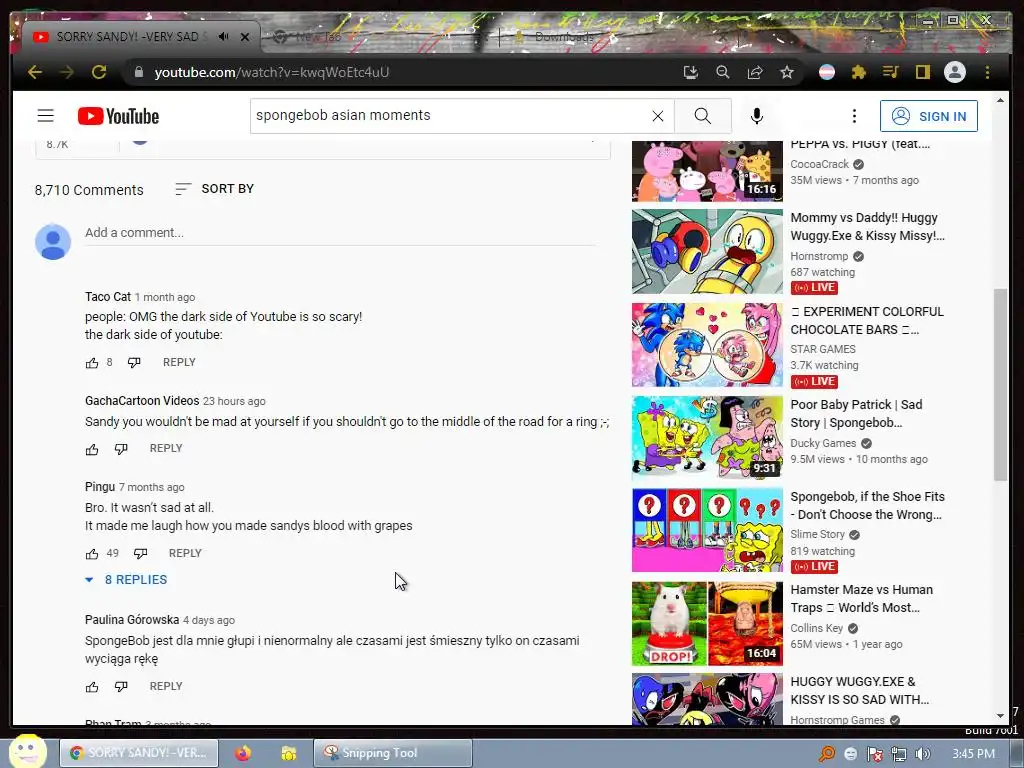This screenshot has width=1024, height=768.
Task: Reply to GachaCartoon Videos comment
Action: click(166, 449)
